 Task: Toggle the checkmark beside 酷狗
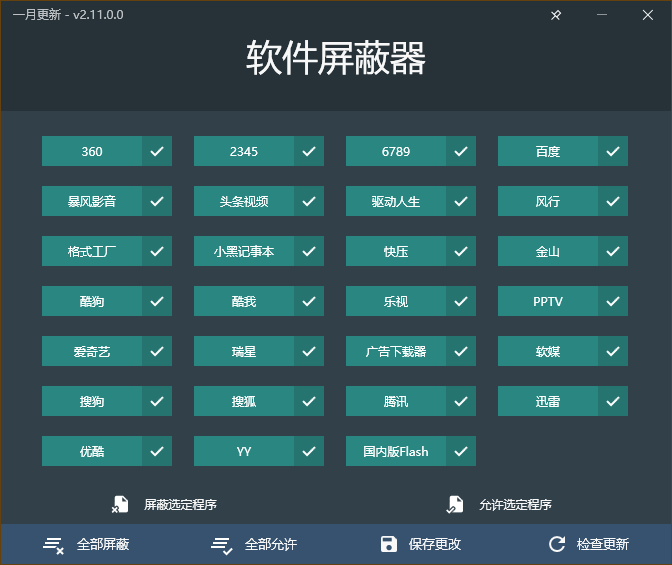pyautogui.click(x=157, y=301)
